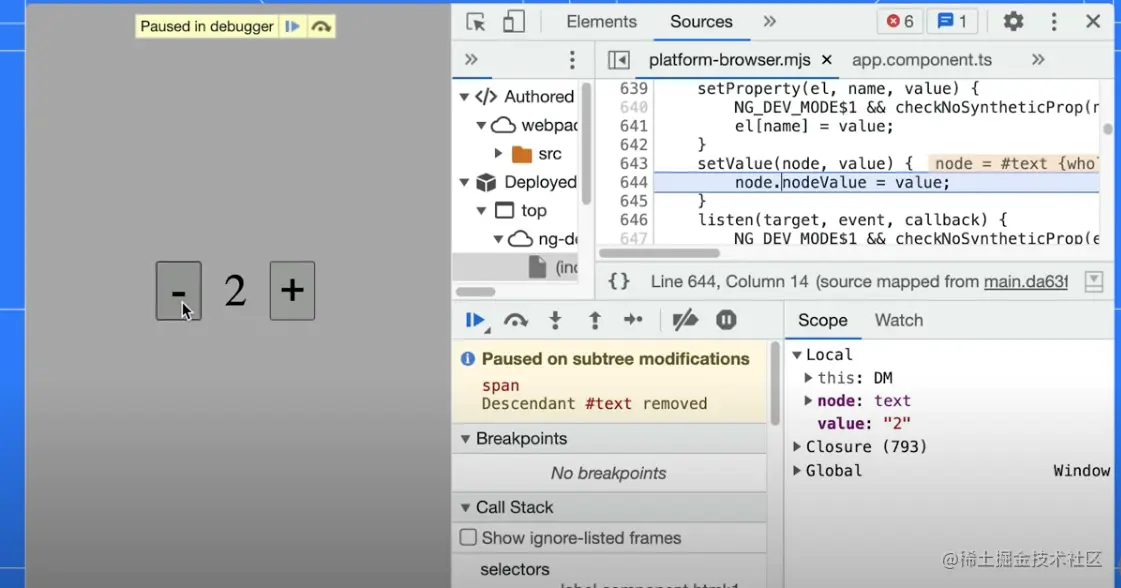This screenshot has height=588, width=1121.
Task: Show more open file tabs chevron
Action: coord(1038,59)
